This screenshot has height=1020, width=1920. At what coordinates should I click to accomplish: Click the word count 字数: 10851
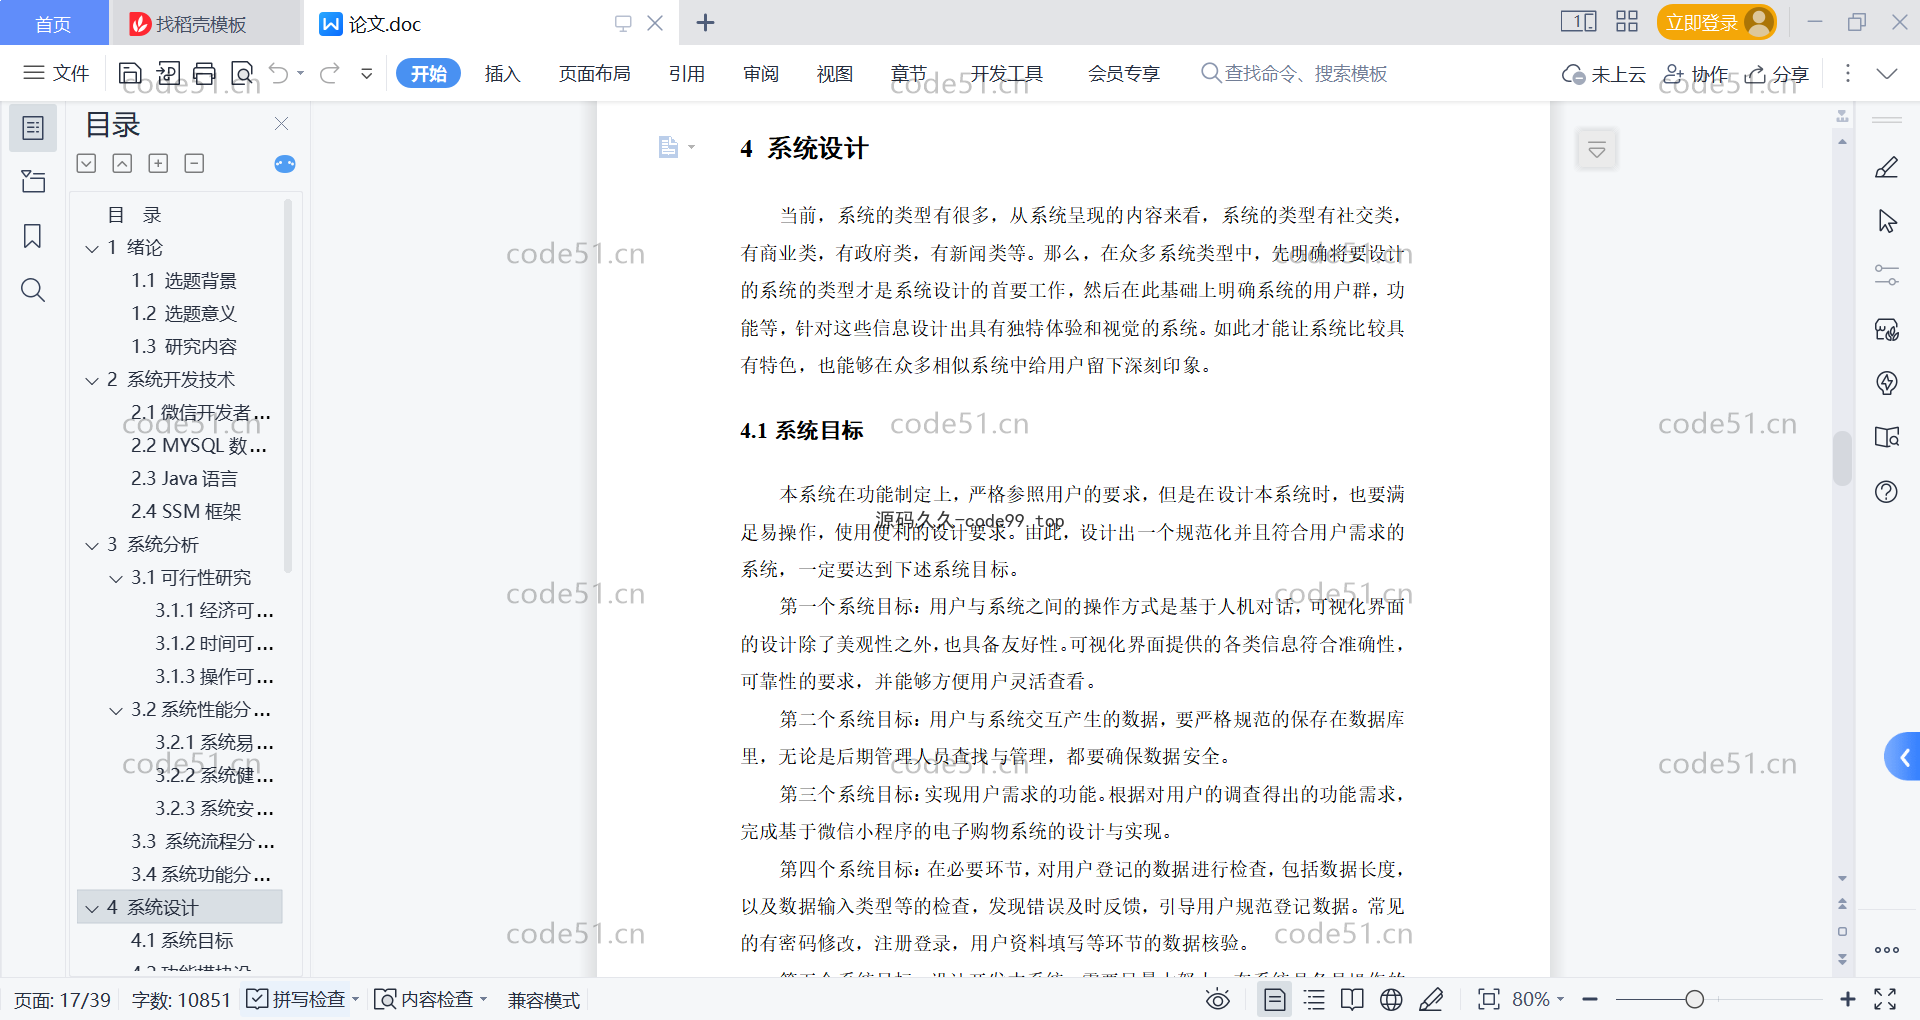[181, 999]
